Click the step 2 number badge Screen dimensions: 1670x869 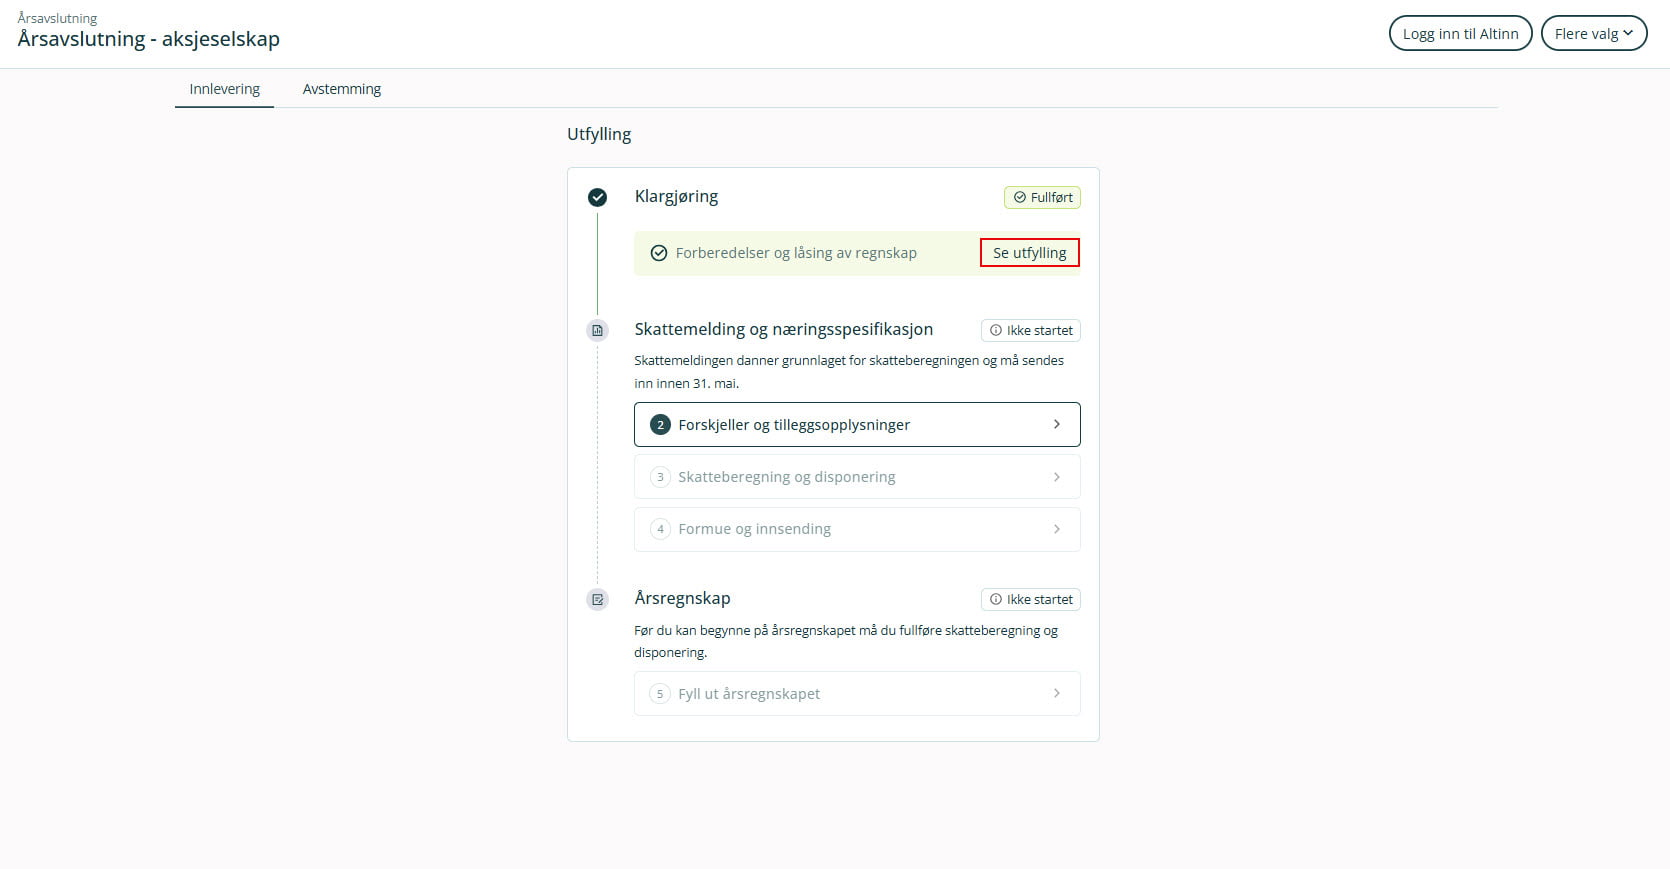[x=660, y=425]
